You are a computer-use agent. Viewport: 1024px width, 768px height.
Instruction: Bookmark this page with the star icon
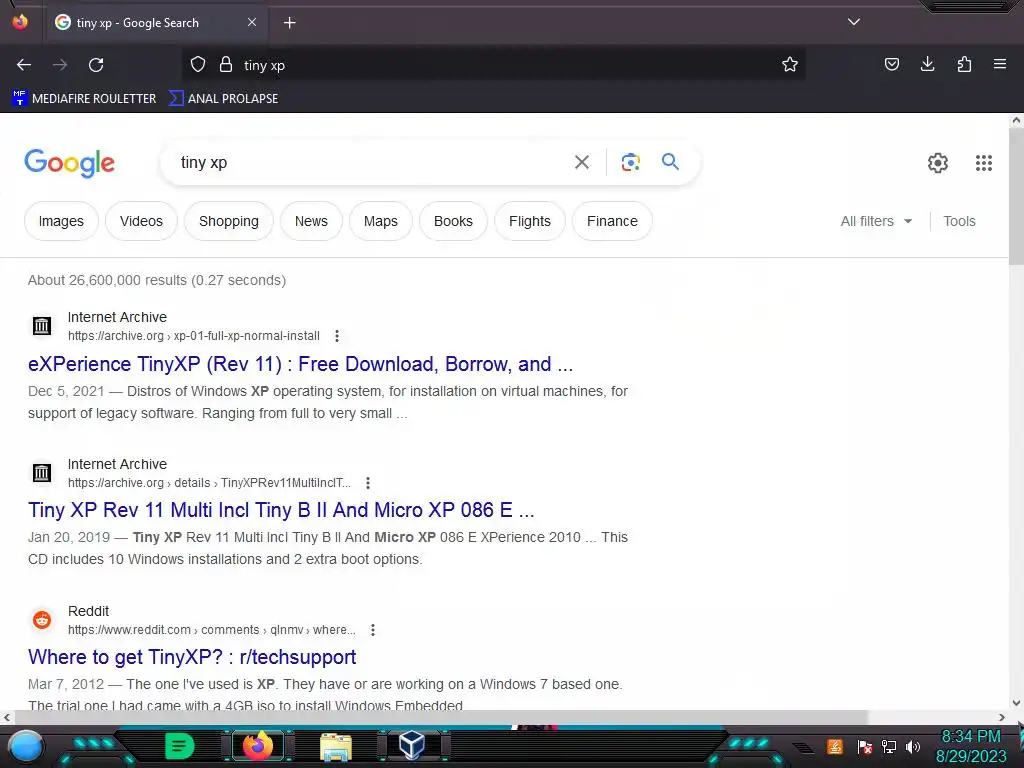click(790, 64)
